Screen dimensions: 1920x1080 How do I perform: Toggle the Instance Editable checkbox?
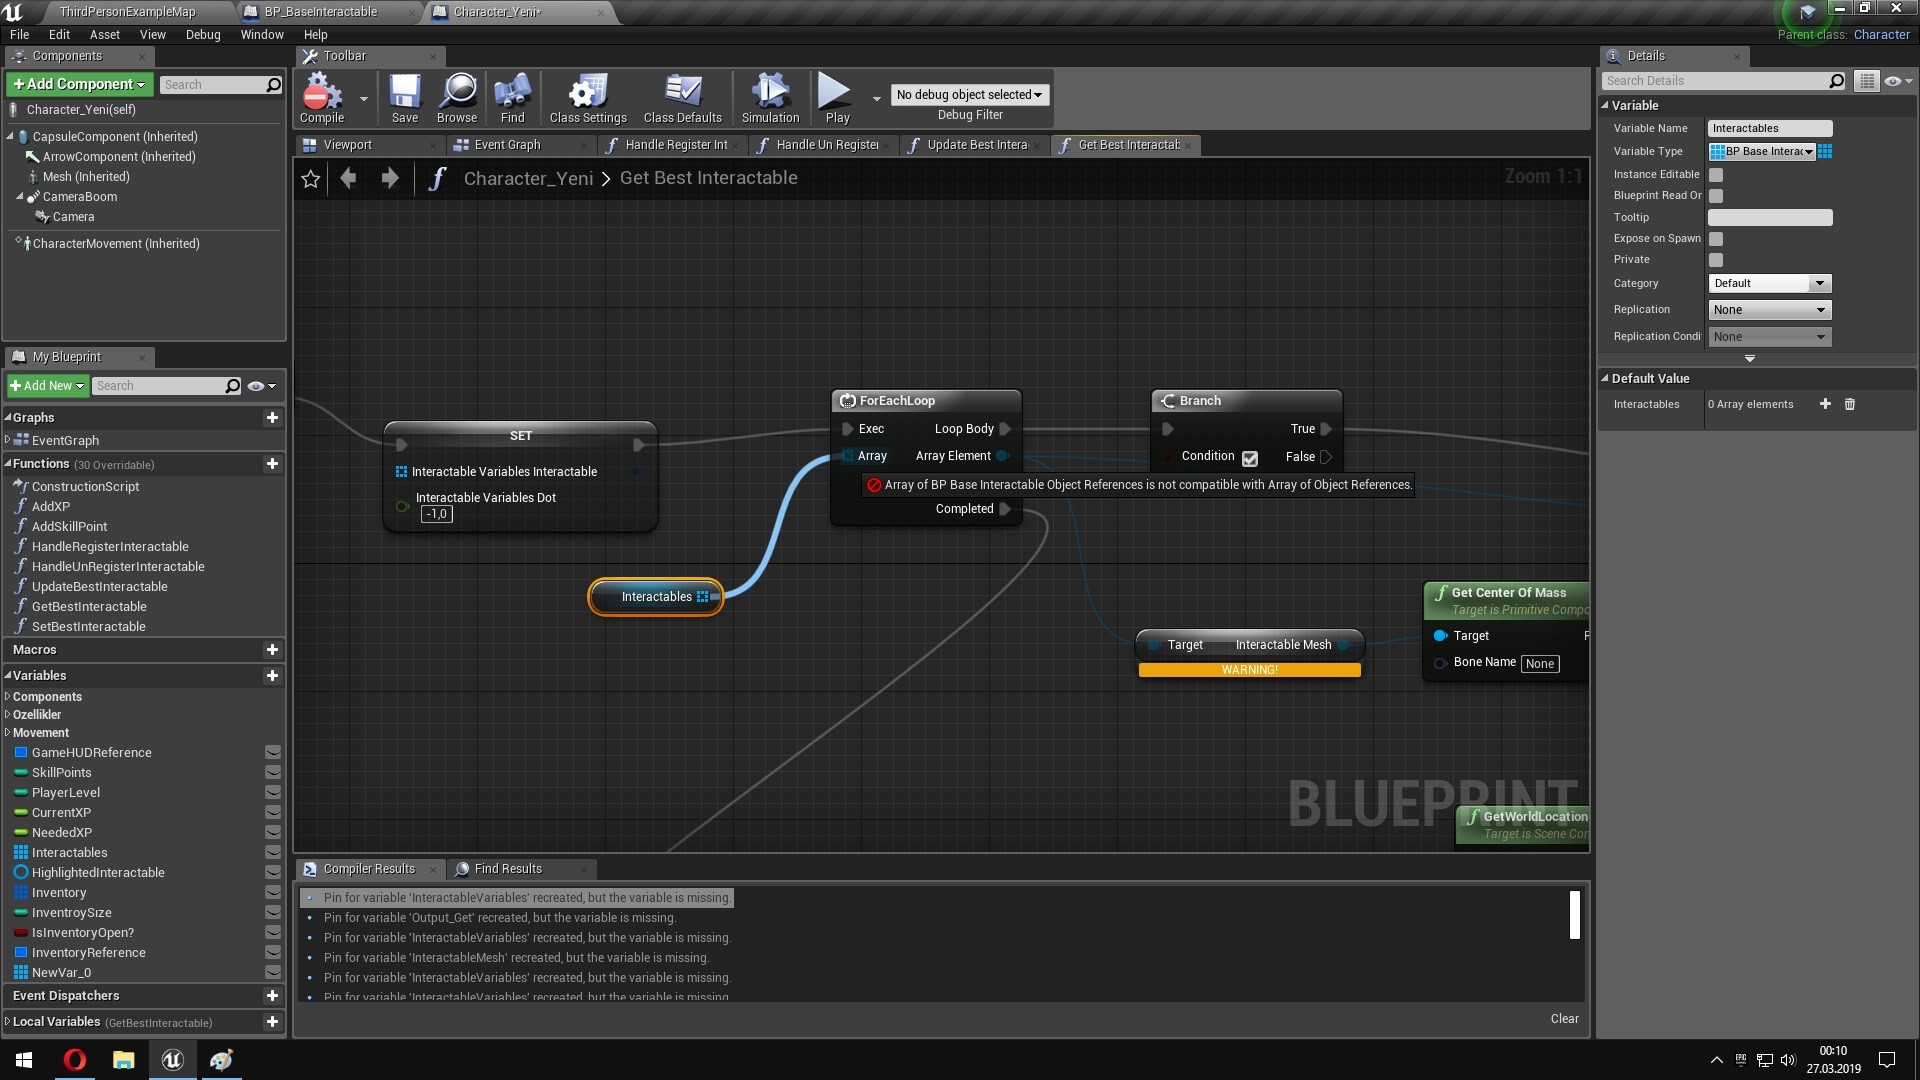point(1716,175)
